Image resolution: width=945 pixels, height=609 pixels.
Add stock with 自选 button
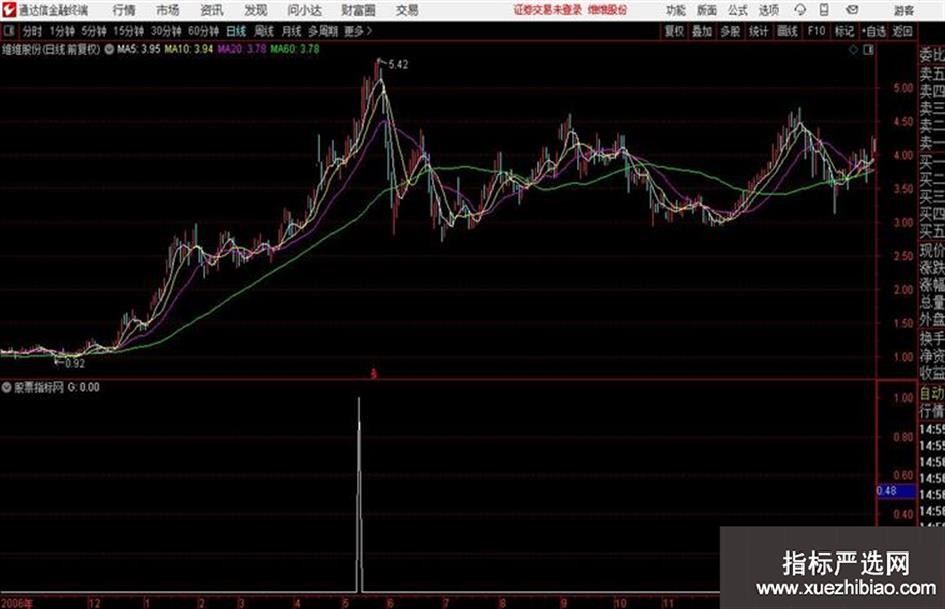click(x=874, y=31)
